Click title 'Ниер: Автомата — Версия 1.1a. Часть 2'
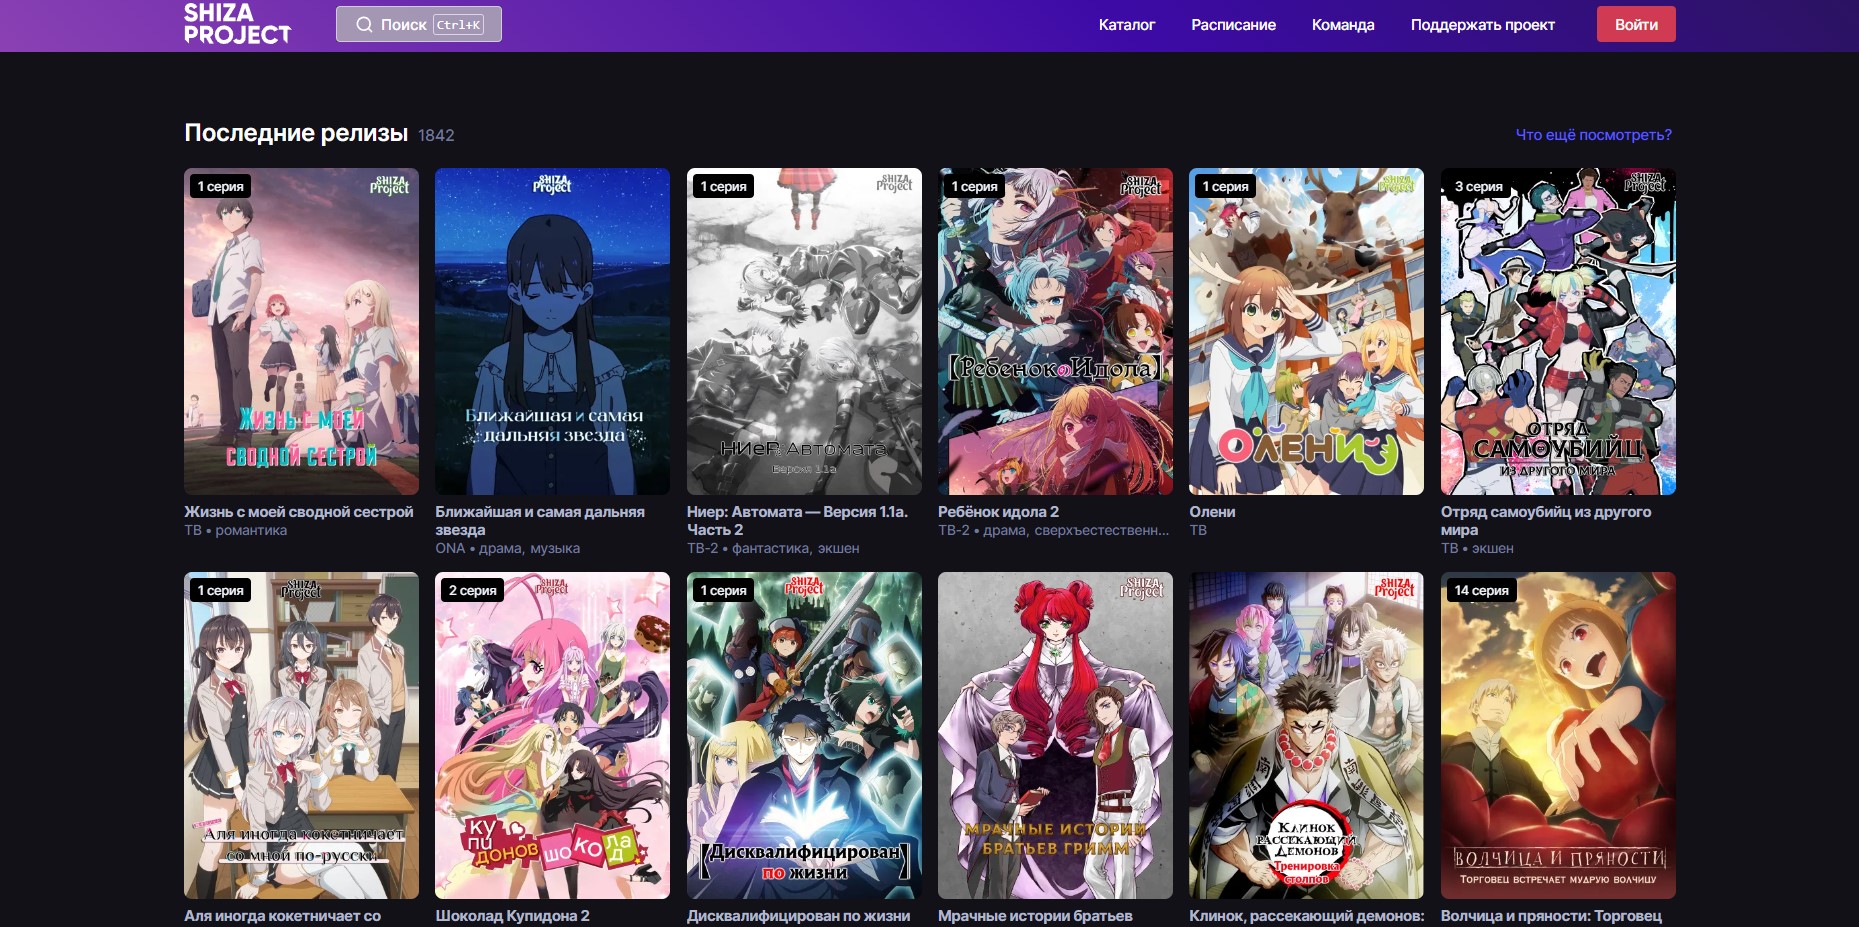Viewport: 1859px width, 927px height. click(797, 521)
